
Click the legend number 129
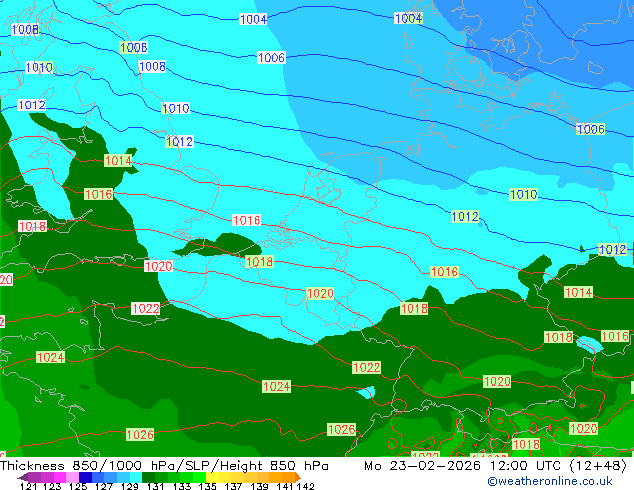tap(130, 486)
